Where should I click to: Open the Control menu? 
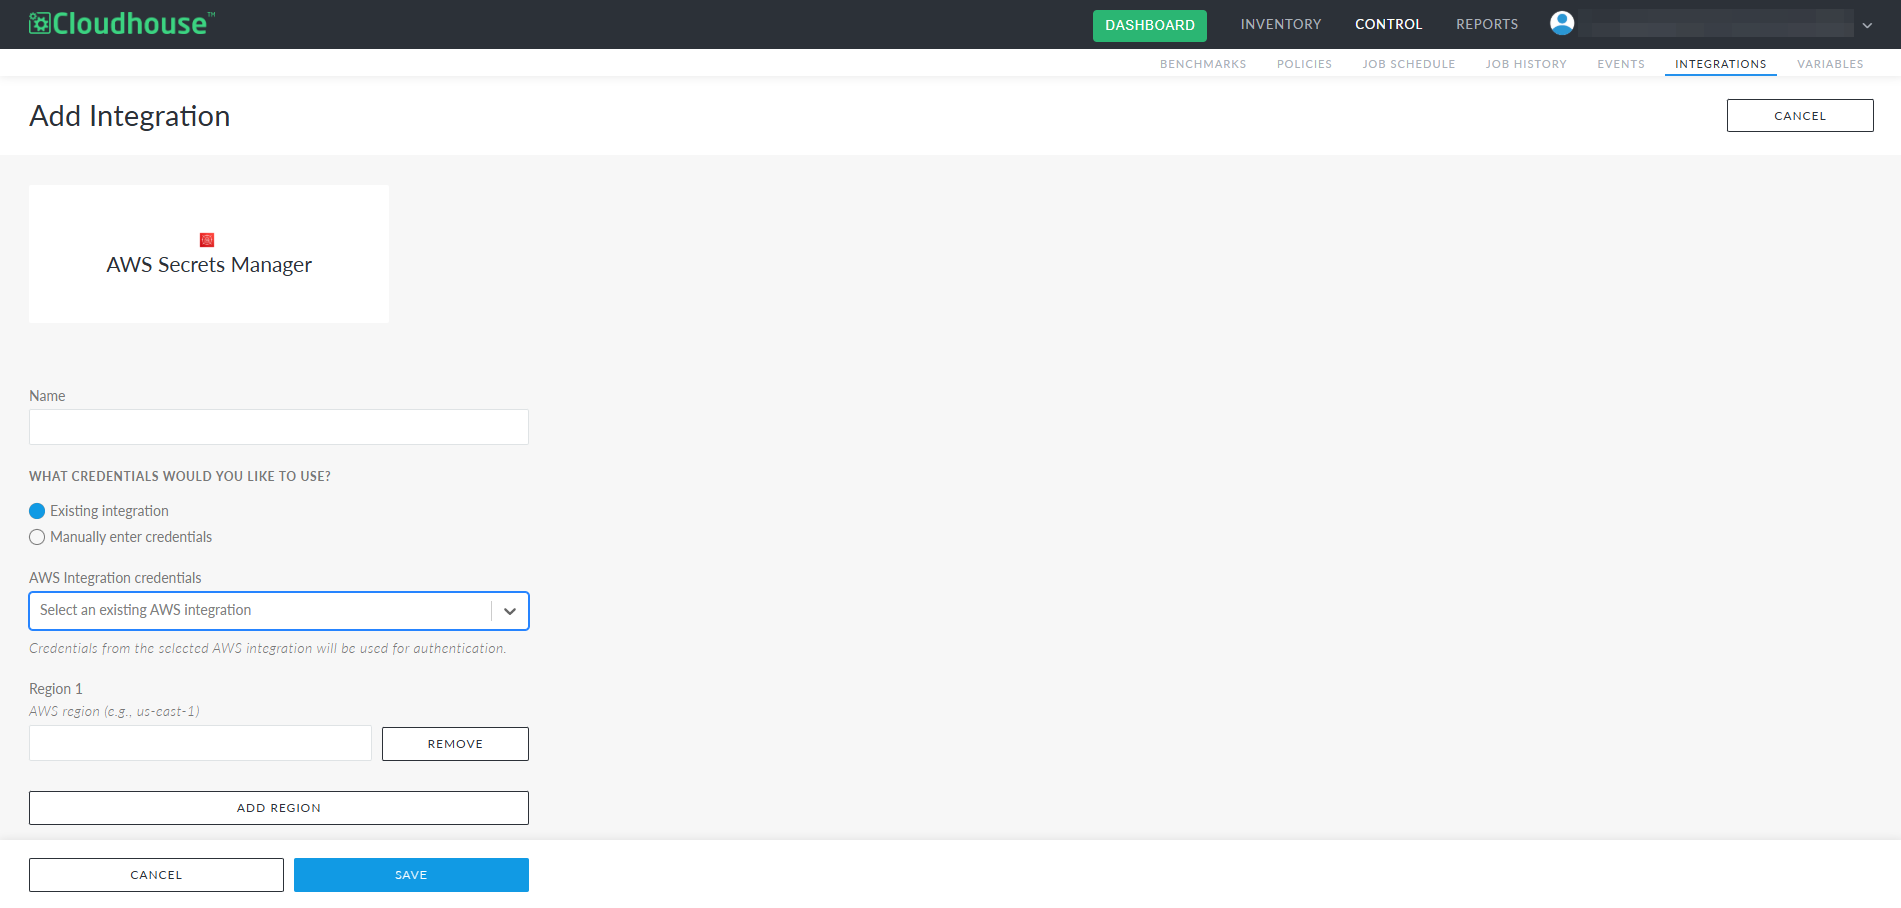[x=1388, y=24]
